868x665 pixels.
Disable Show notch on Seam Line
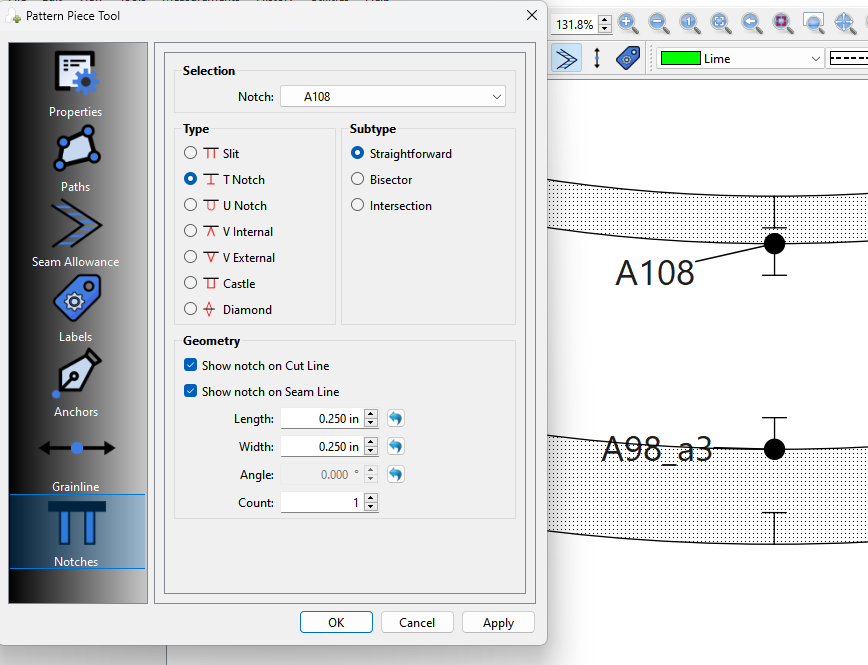point(191,392)
